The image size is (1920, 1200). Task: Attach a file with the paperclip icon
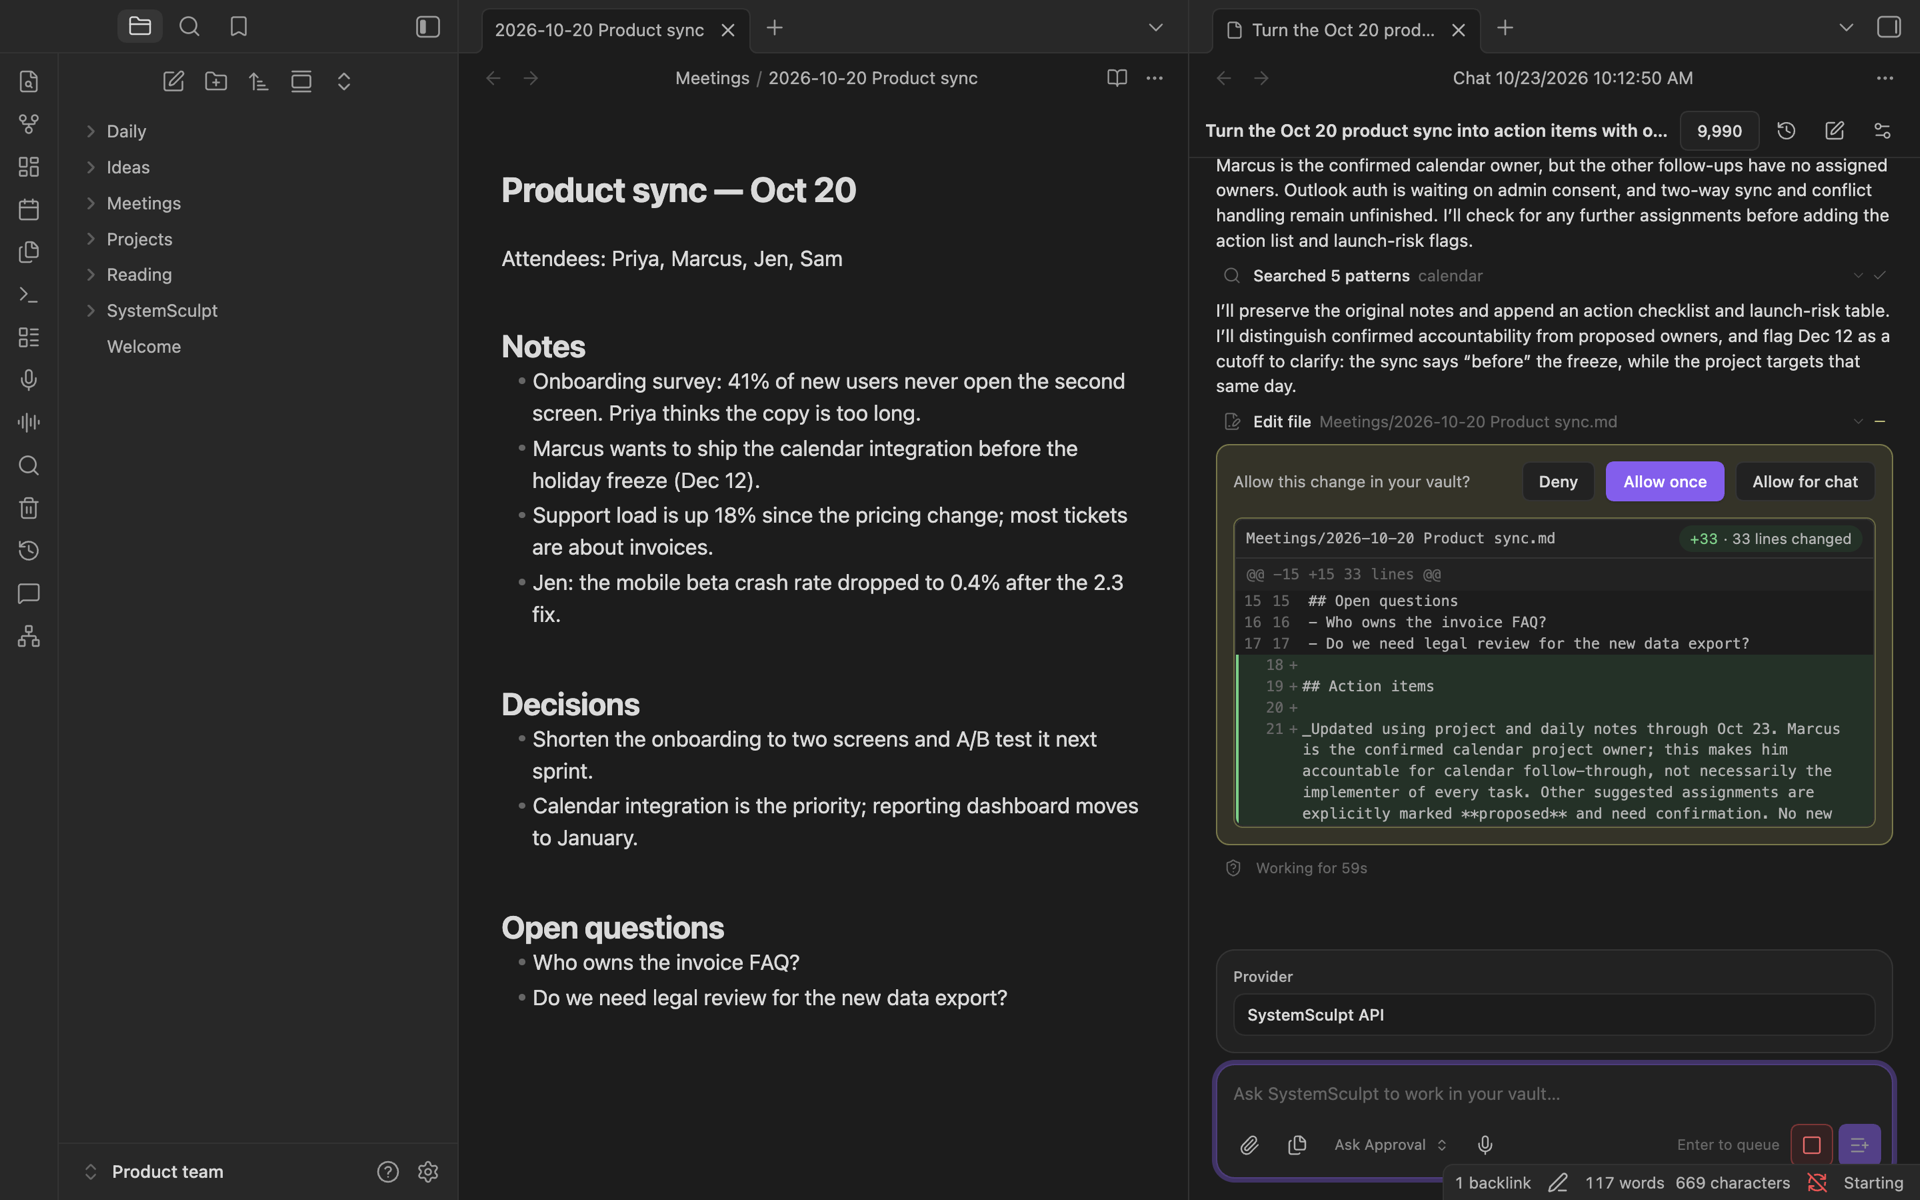[1249, 1145]
